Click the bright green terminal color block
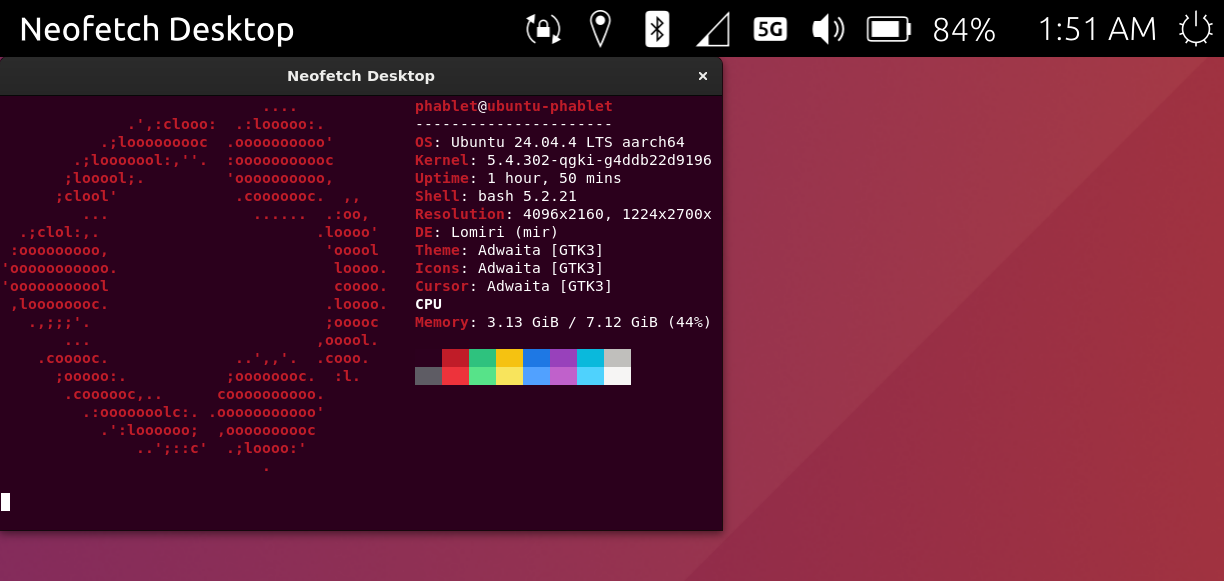 pyautogui.click(x=482, y=376)
